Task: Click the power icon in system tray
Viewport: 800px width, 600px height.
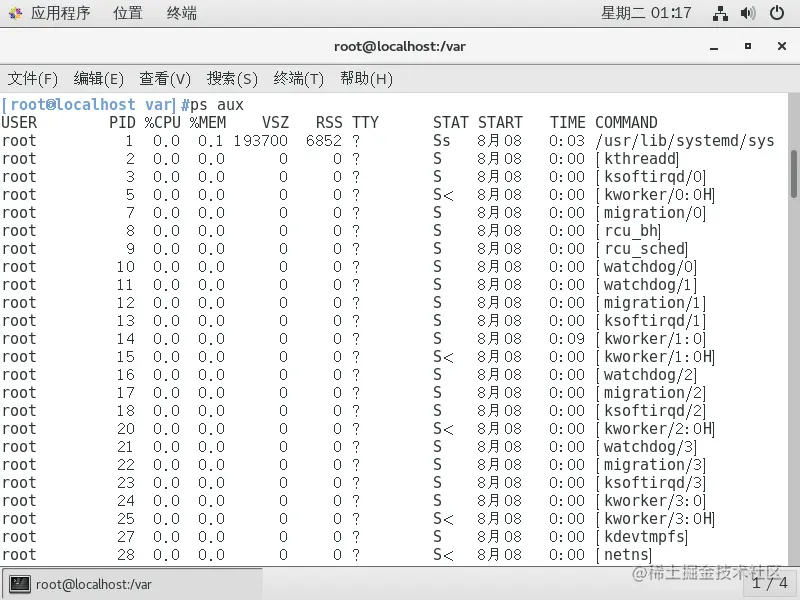Action: [x=777, y=13]
